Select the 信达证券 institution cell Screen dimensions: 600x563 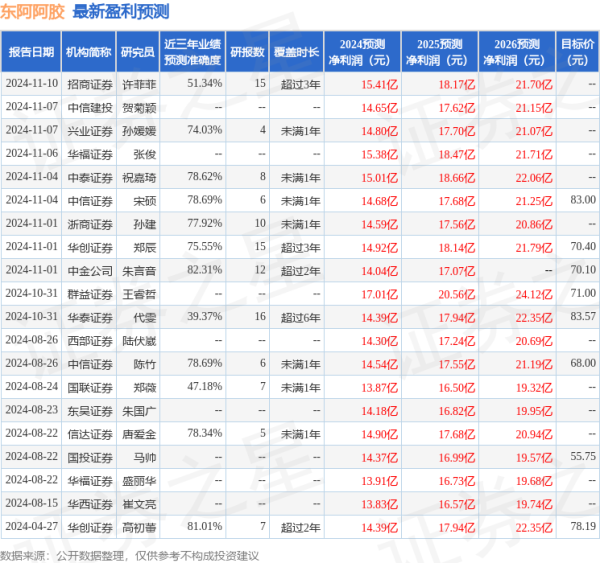(x=90, y=434)
